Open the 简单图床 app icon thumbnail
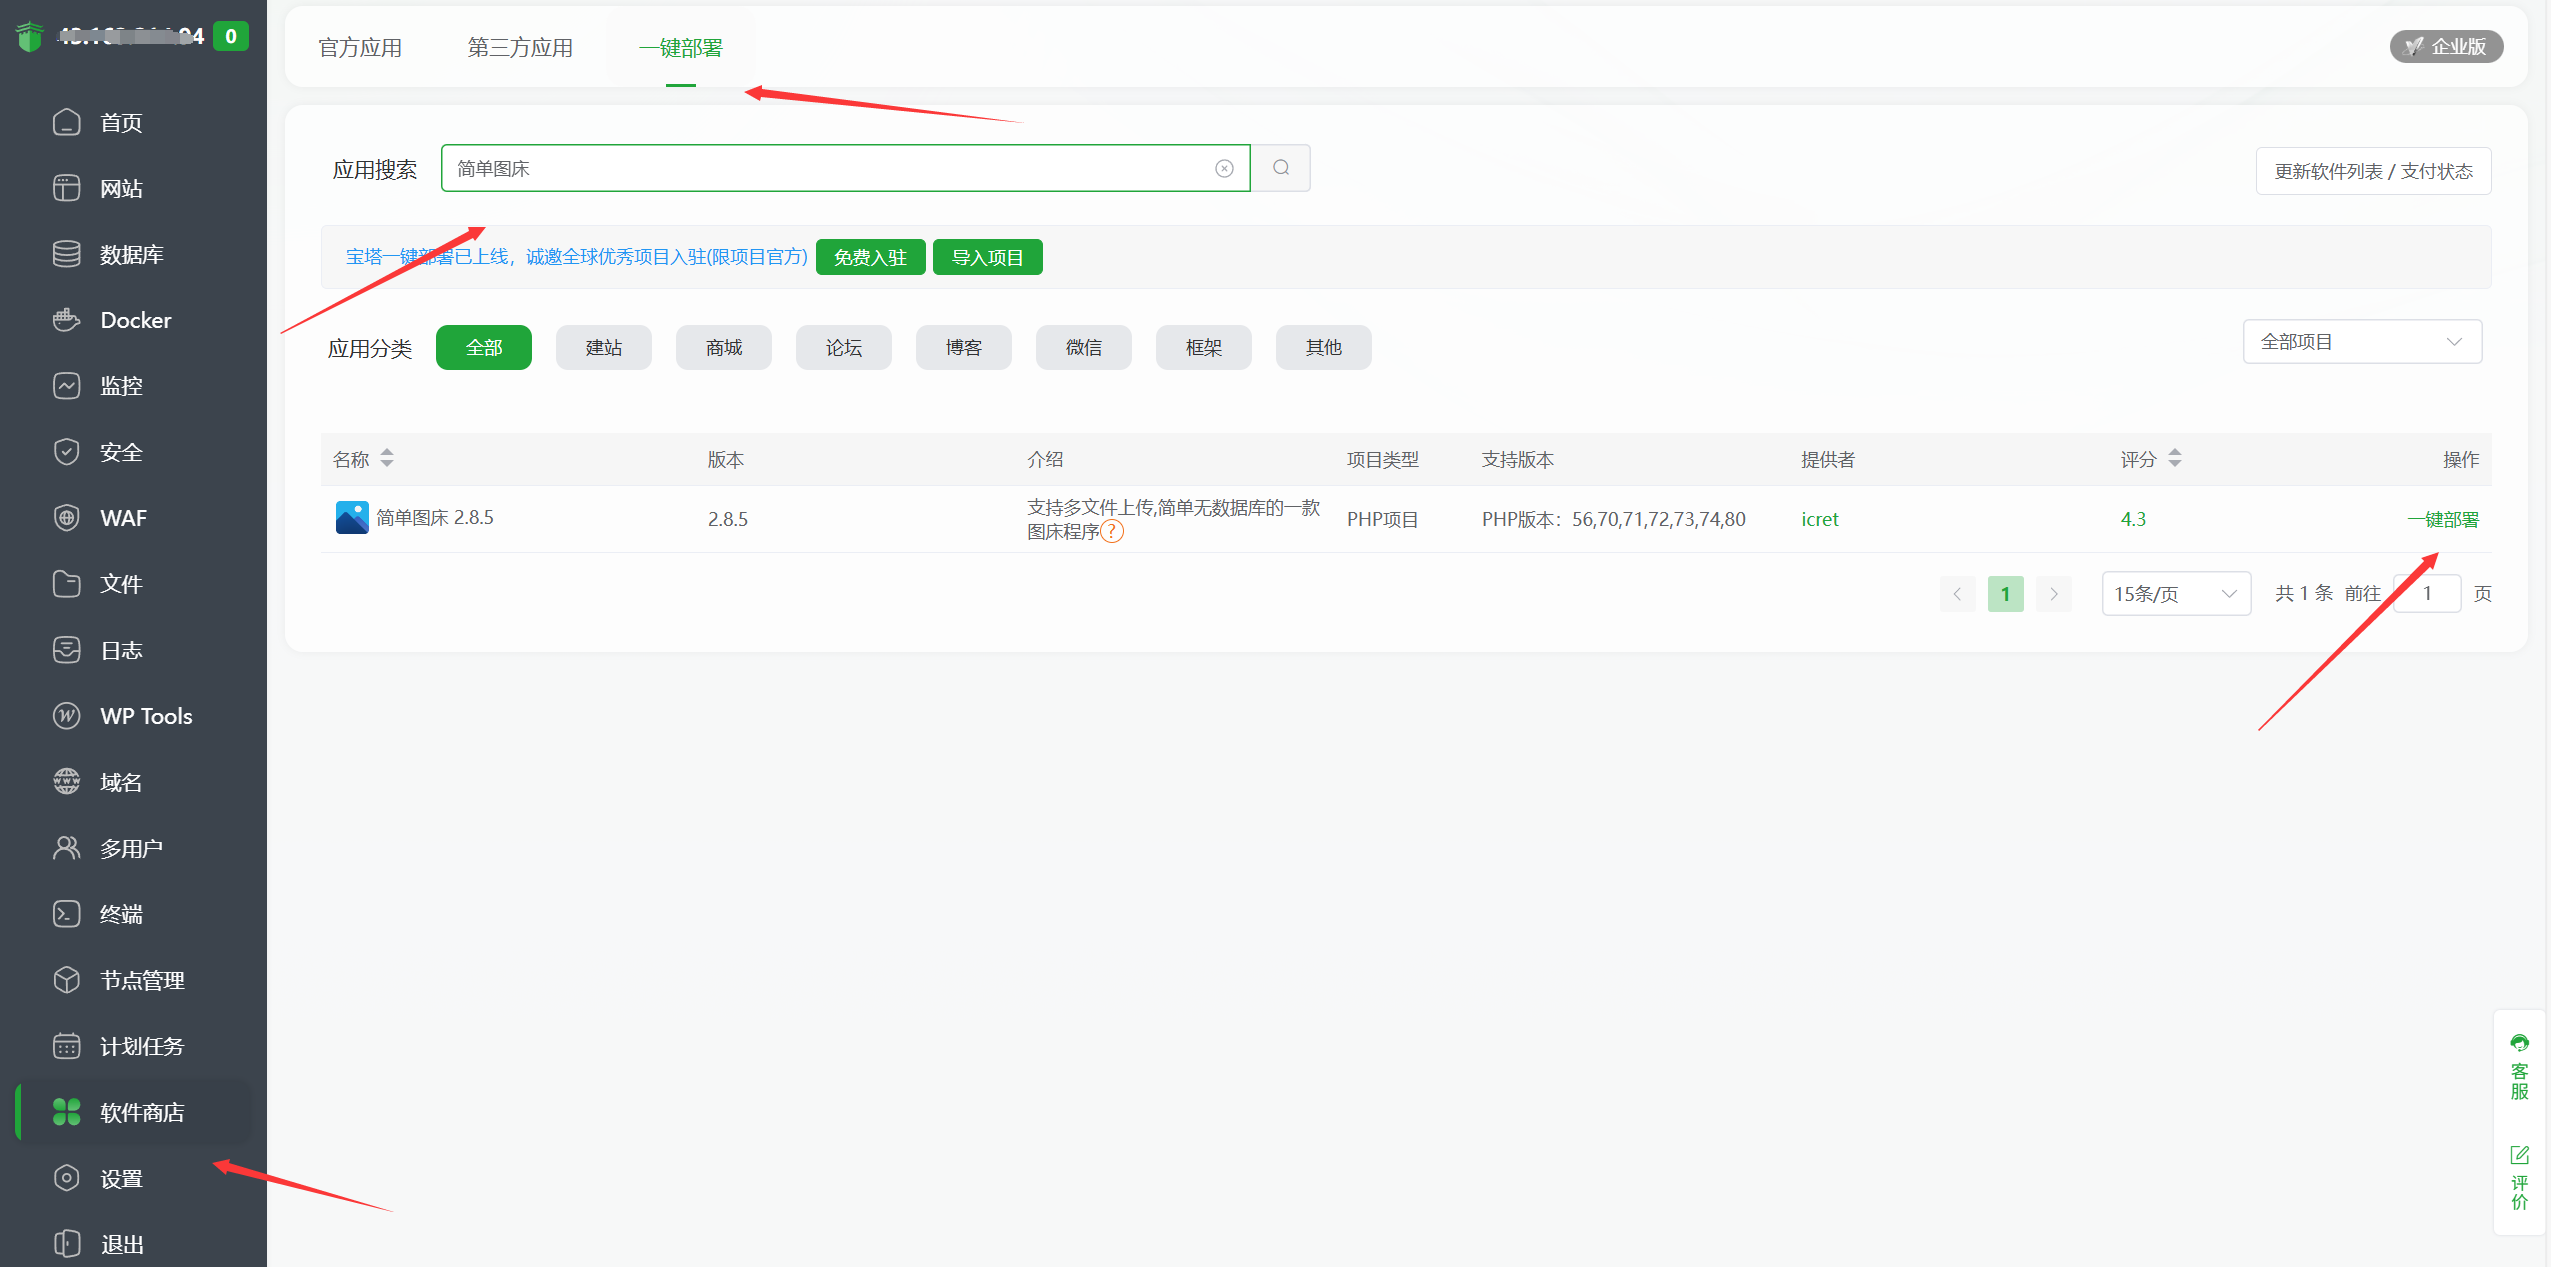The image size is (2551, 1267). [351, 517]
